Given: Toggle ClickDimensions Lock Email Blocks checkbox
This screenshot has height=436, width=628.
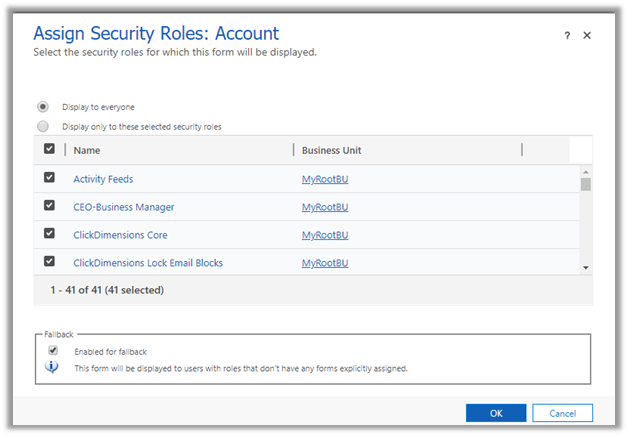Looking at the screenshot, I should pos(50,263).
